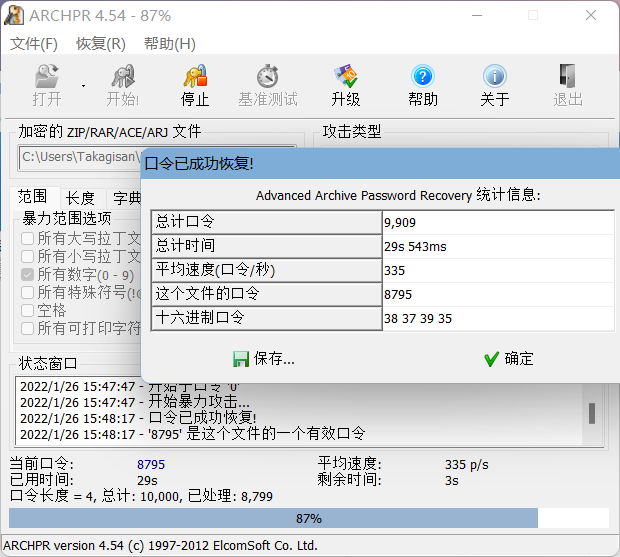Click the Help (帮助) question mark icon
Viewport: 620px width, 557px height.
[x=423, y=76]
